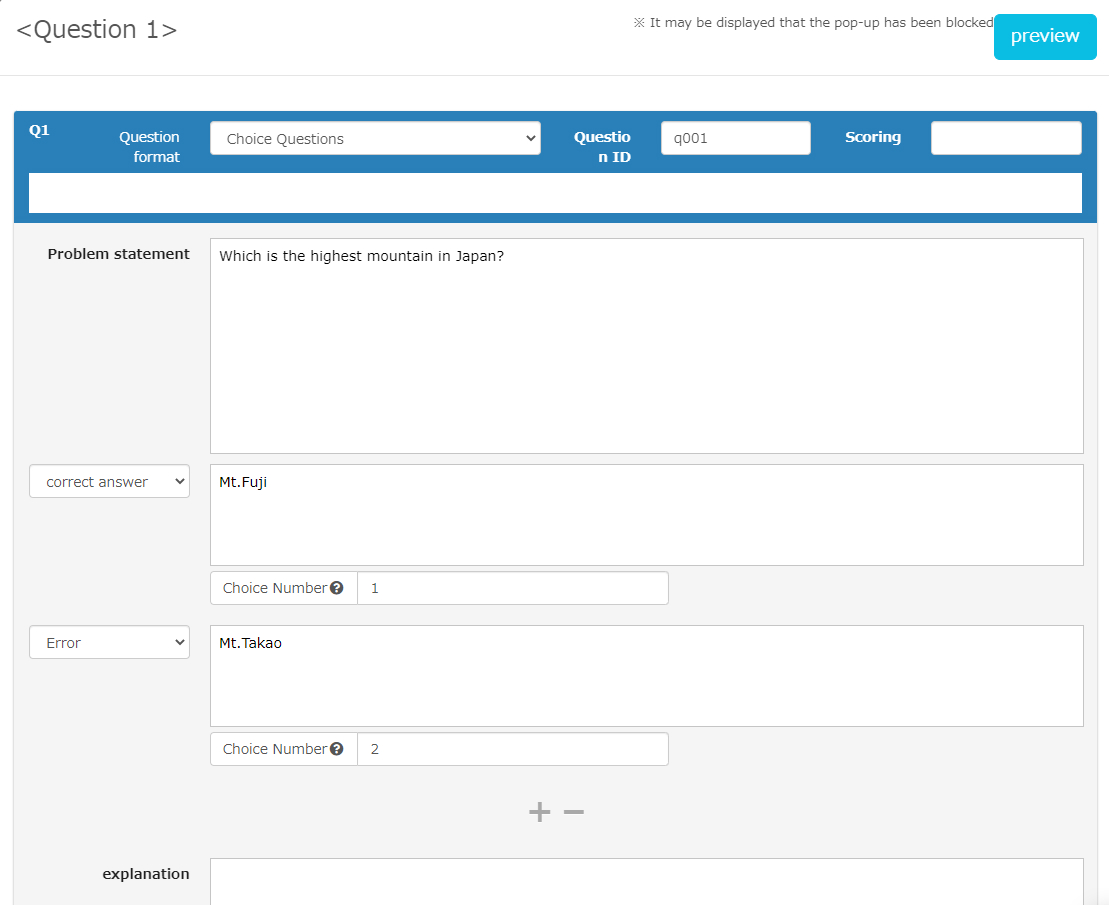Expand the 'Error' answer type dropdown

[x=109, y=643]
